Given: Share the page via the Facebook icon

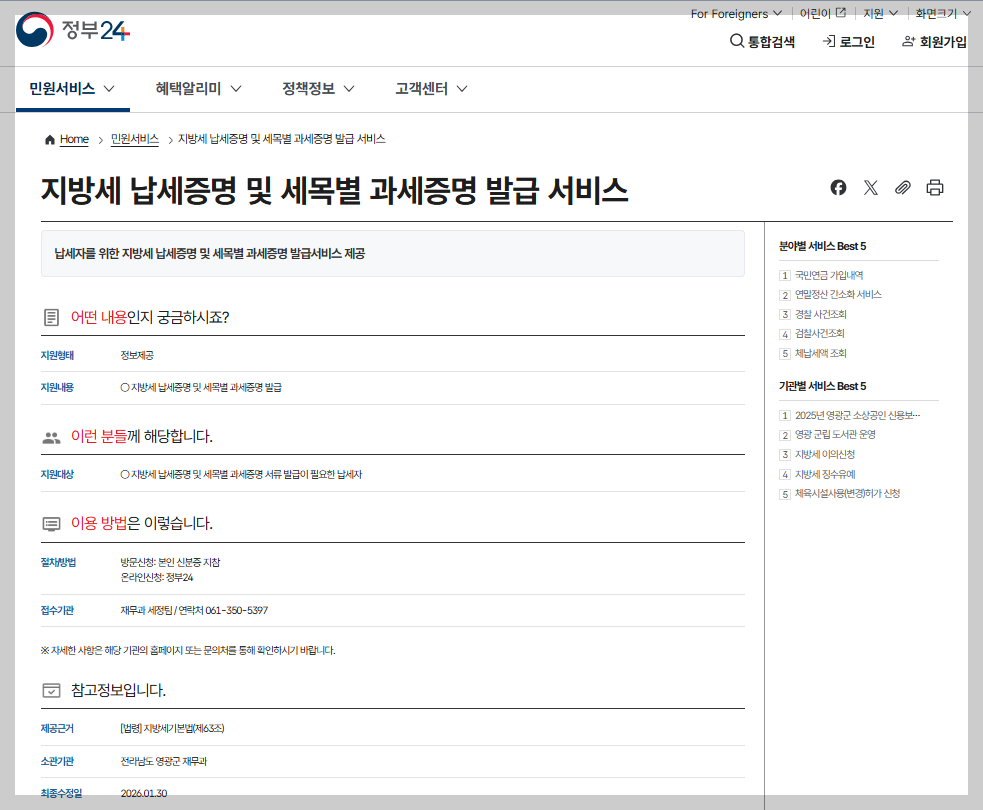Looking at the screenshot, I should pos(838,187).
